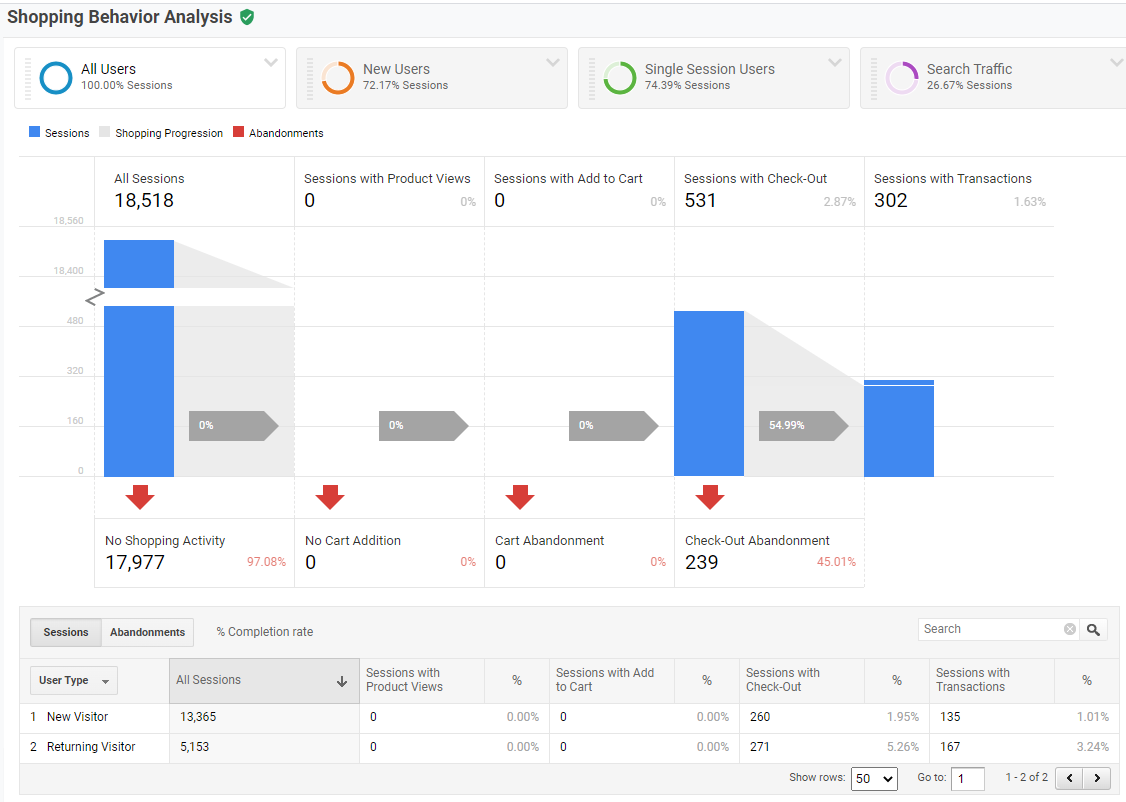Toggle the Shopping Progression legend item
1126x802 pixels.
(160, 132)
